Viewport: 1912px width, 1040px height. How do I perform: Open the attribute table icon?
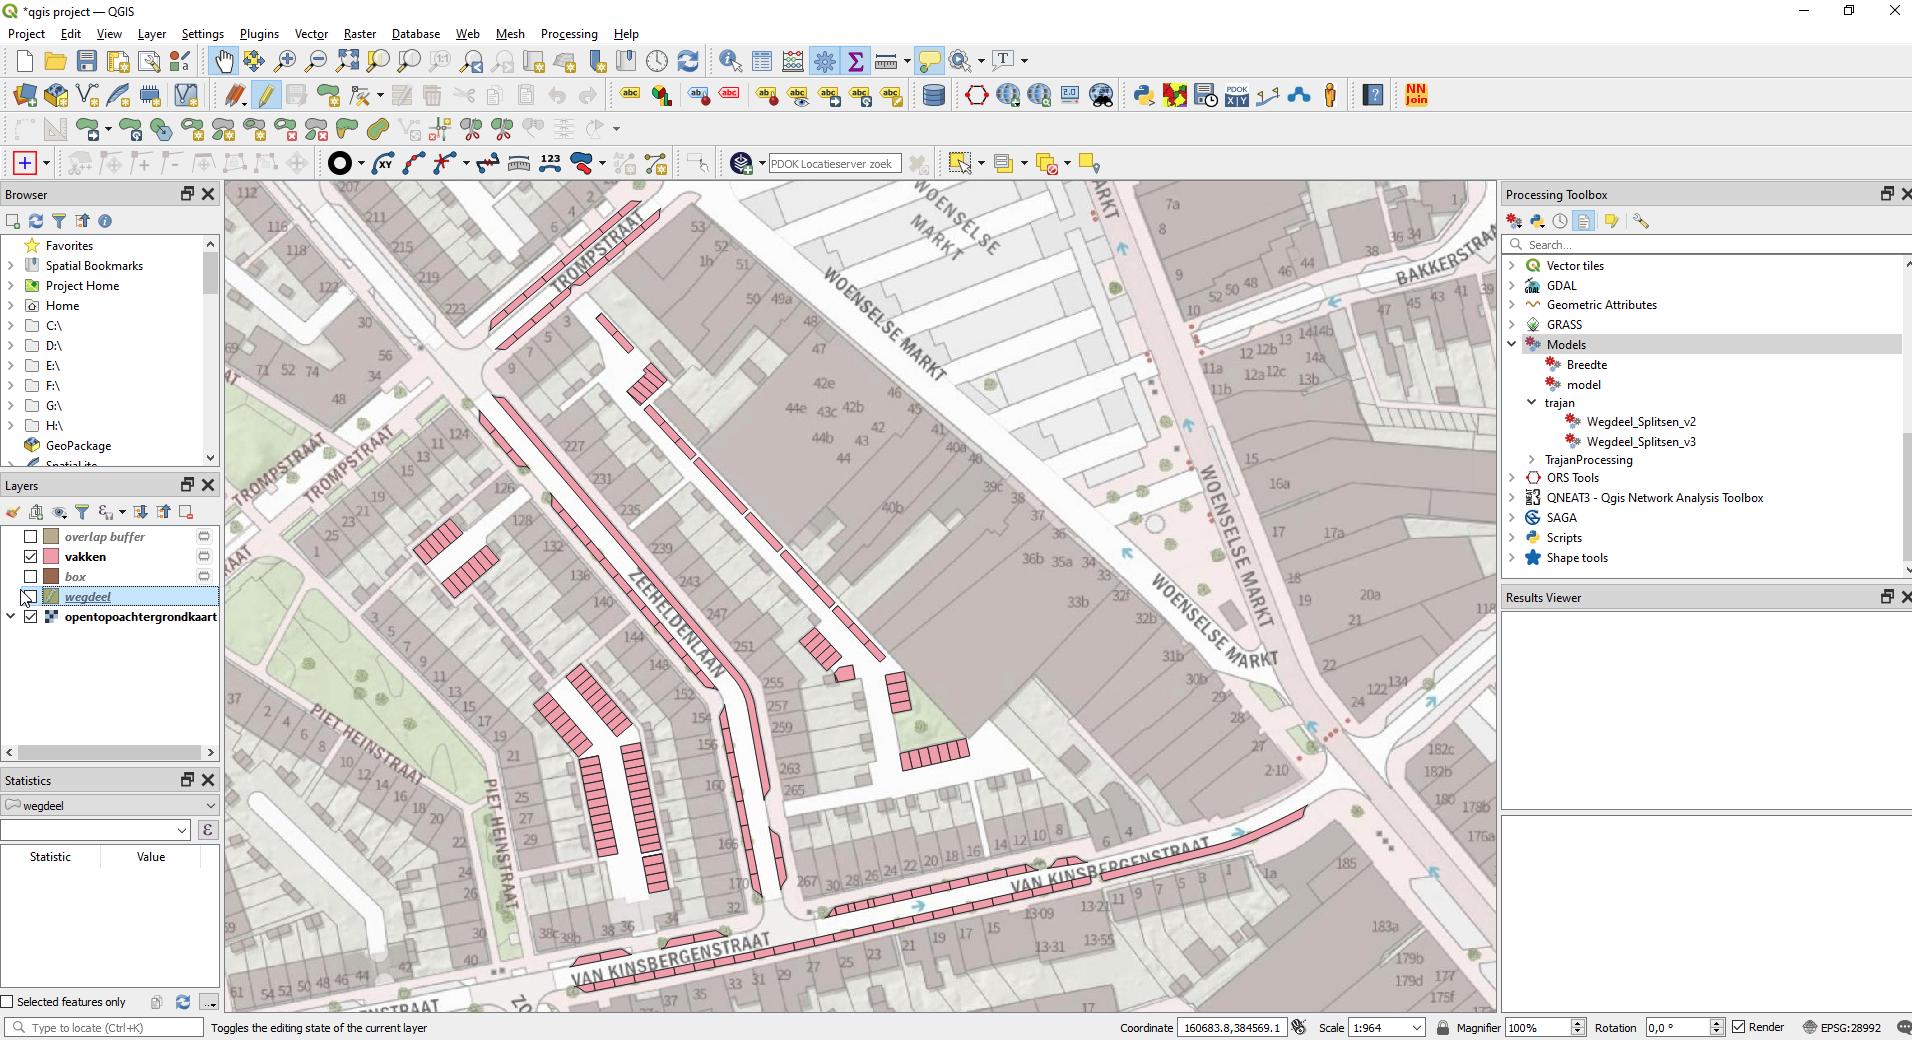(x=762, y=62)
